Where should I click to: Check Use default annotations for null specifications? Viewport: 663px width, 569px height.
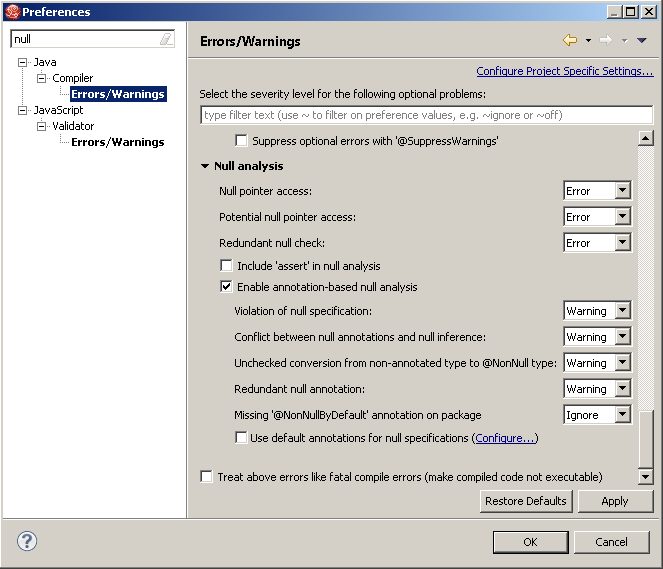point(241,437)
